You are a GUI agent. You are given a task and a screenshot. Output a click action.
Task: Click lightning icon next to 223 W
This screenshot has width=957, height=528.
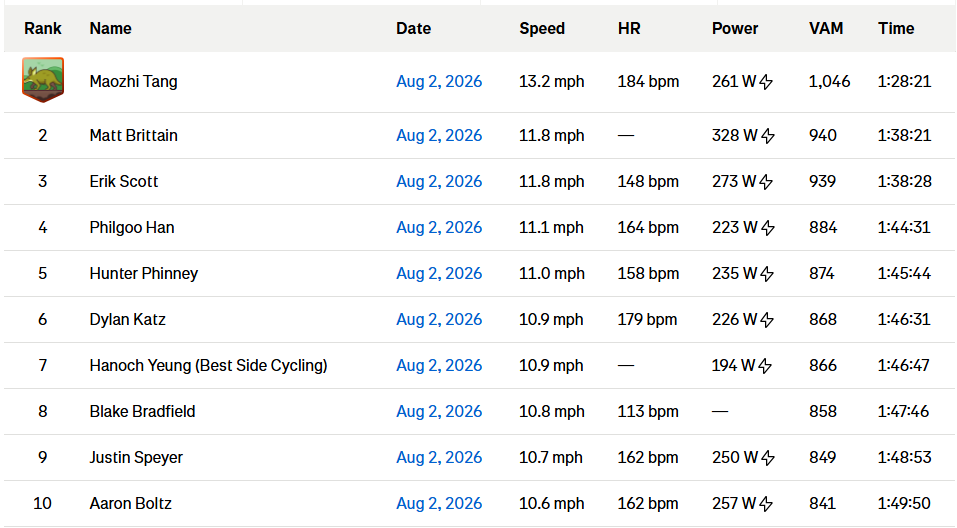pos(768,228)
